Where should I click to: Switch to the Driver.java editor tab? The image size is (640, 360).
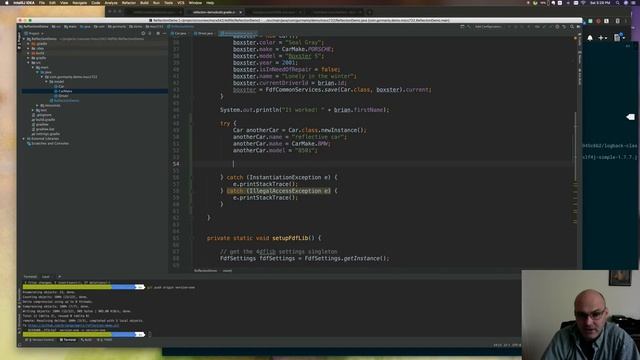pyautogui.click(x=203, y=33)
